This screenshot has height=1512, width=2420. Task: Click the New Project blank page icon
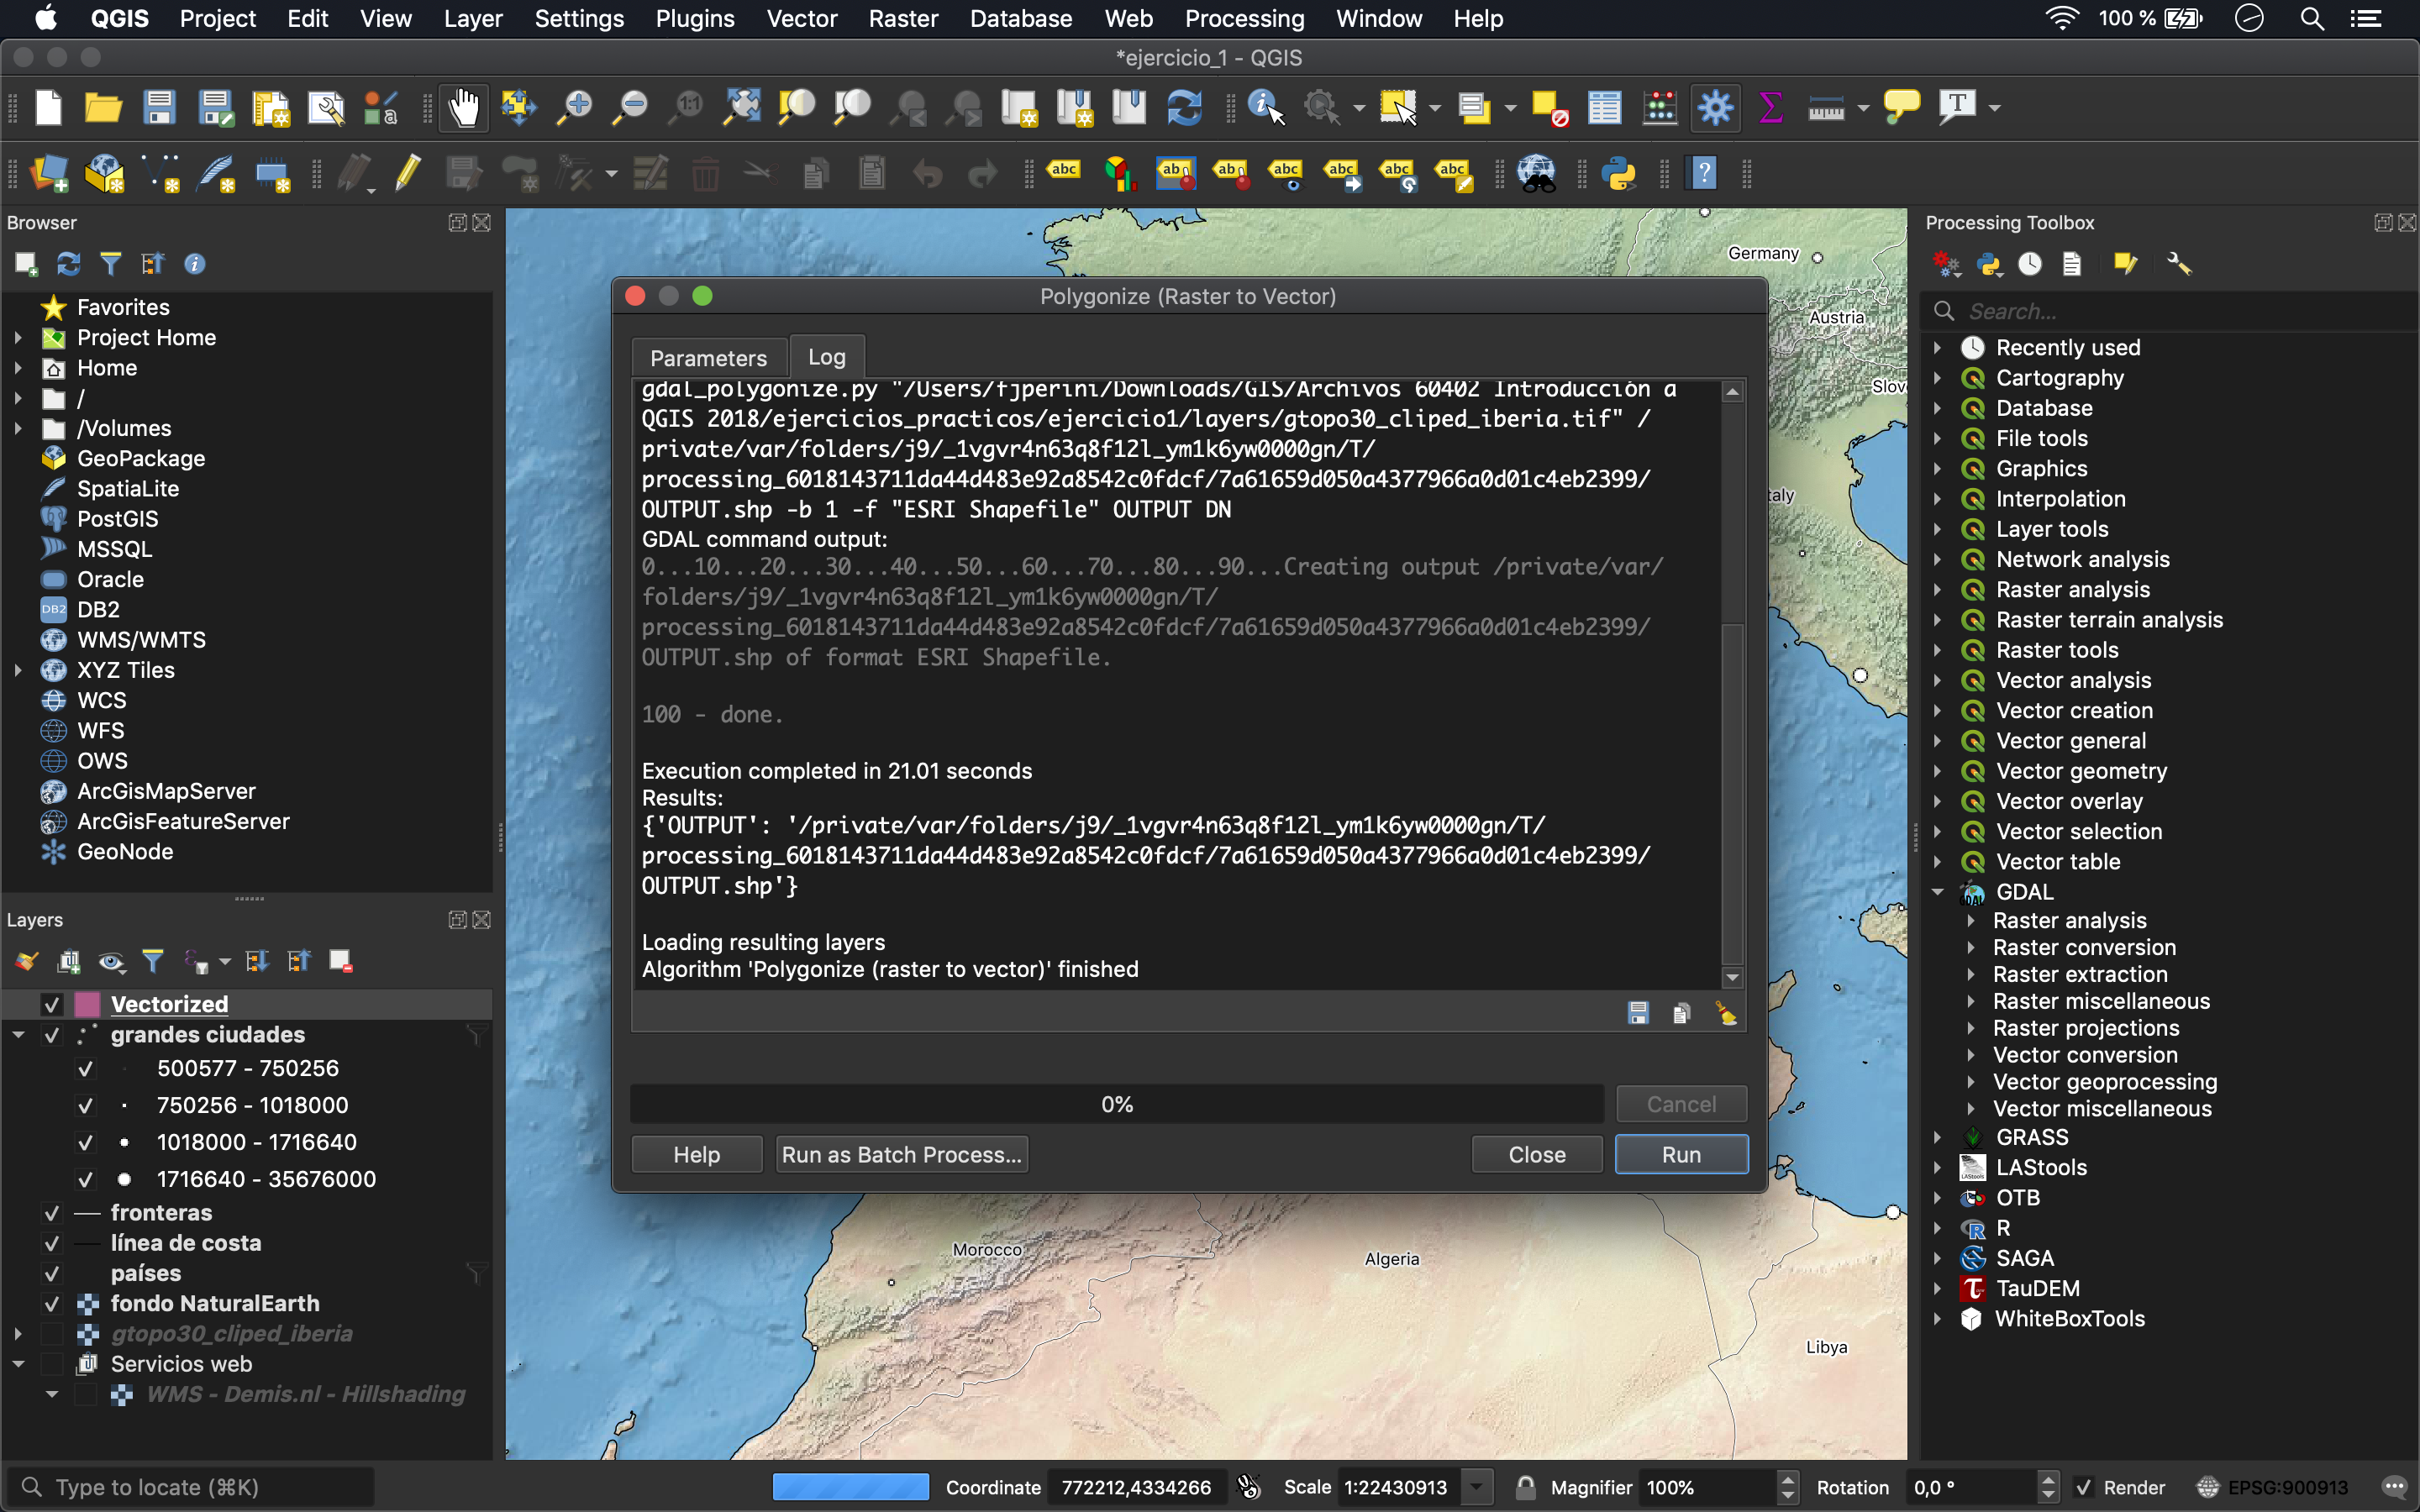(48, 107)
